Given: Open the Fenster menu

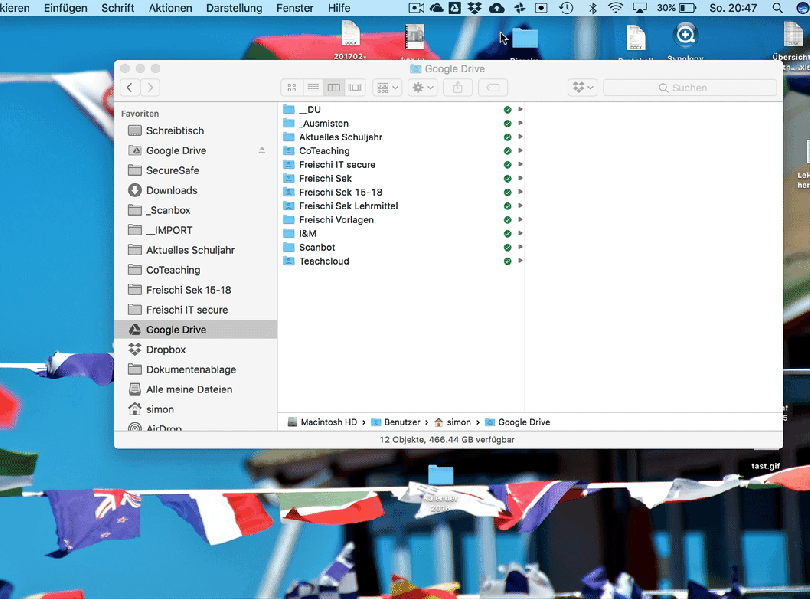Looking at the screenshot, I should click(294, 7).
